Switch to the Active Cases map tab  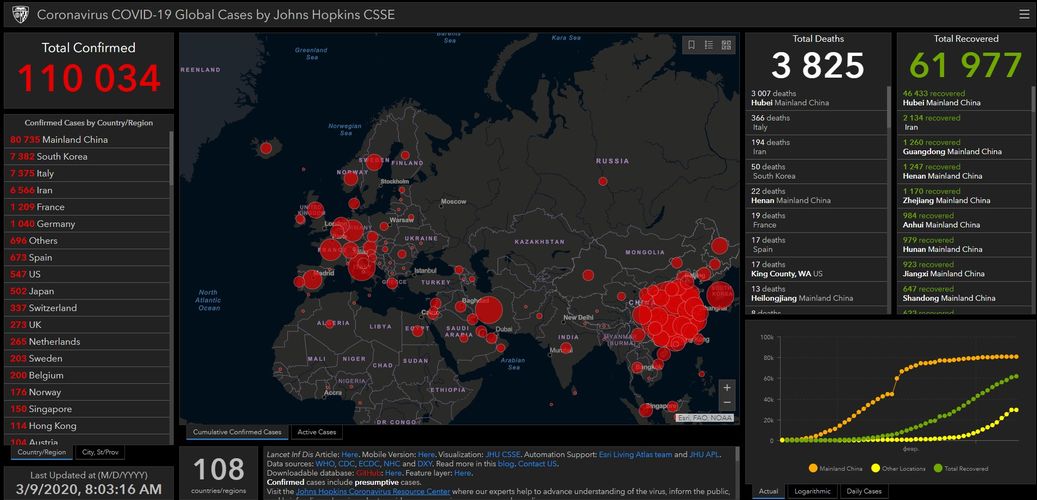[x=316, y=432]
